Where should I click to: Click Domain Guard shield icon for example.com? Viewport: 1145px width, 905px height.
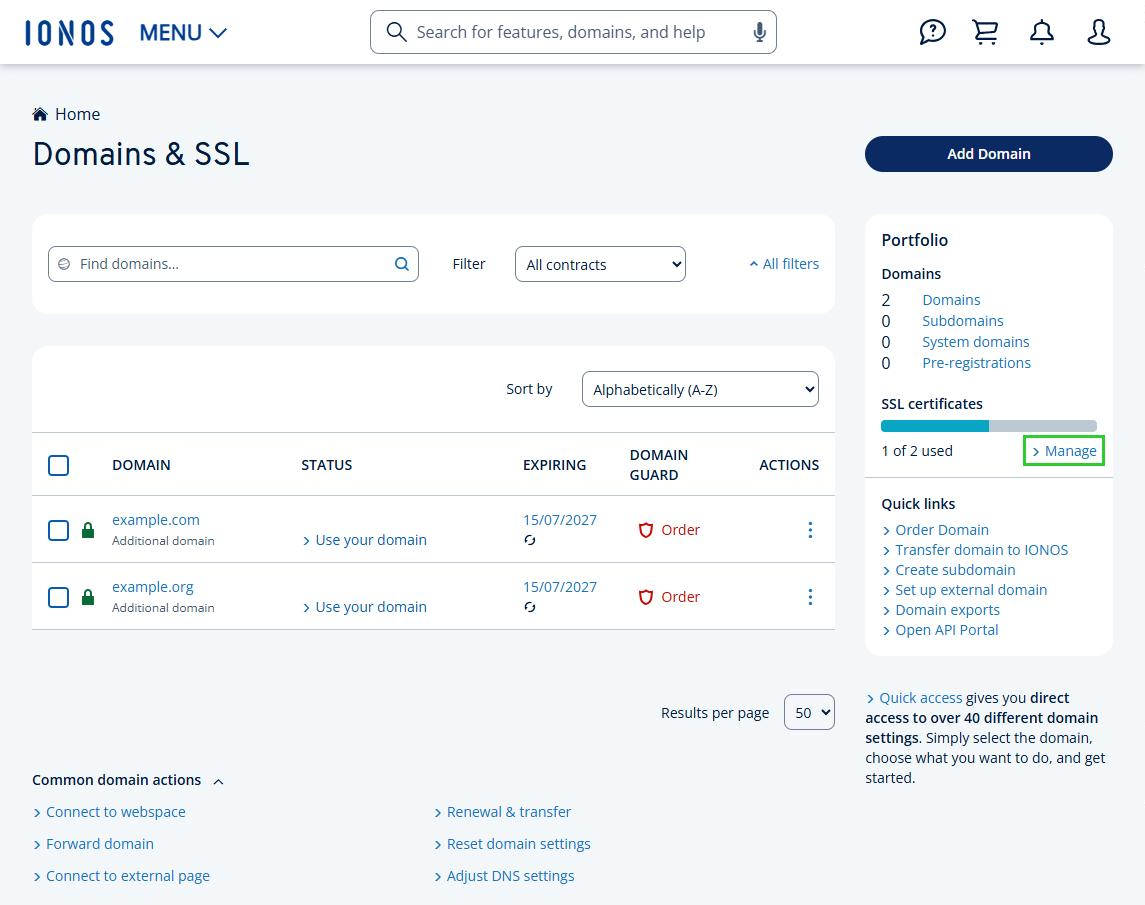(x=646, y=530)
